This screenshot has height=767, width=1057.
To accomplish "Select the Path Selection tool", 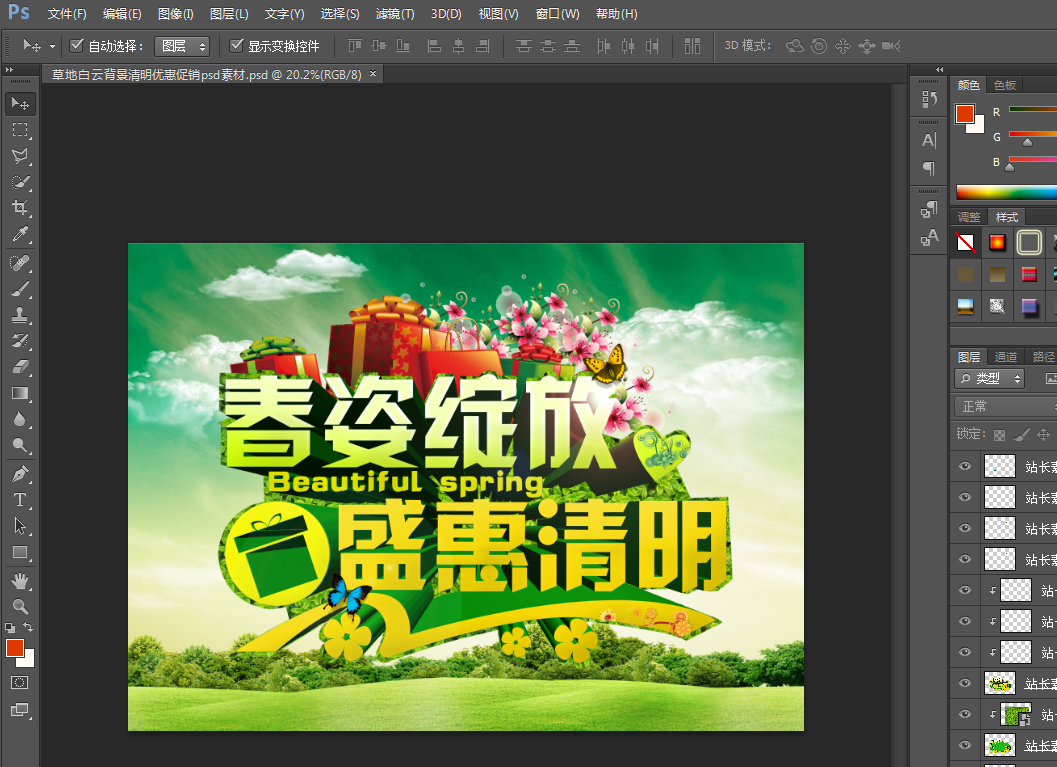I will 20,526.
